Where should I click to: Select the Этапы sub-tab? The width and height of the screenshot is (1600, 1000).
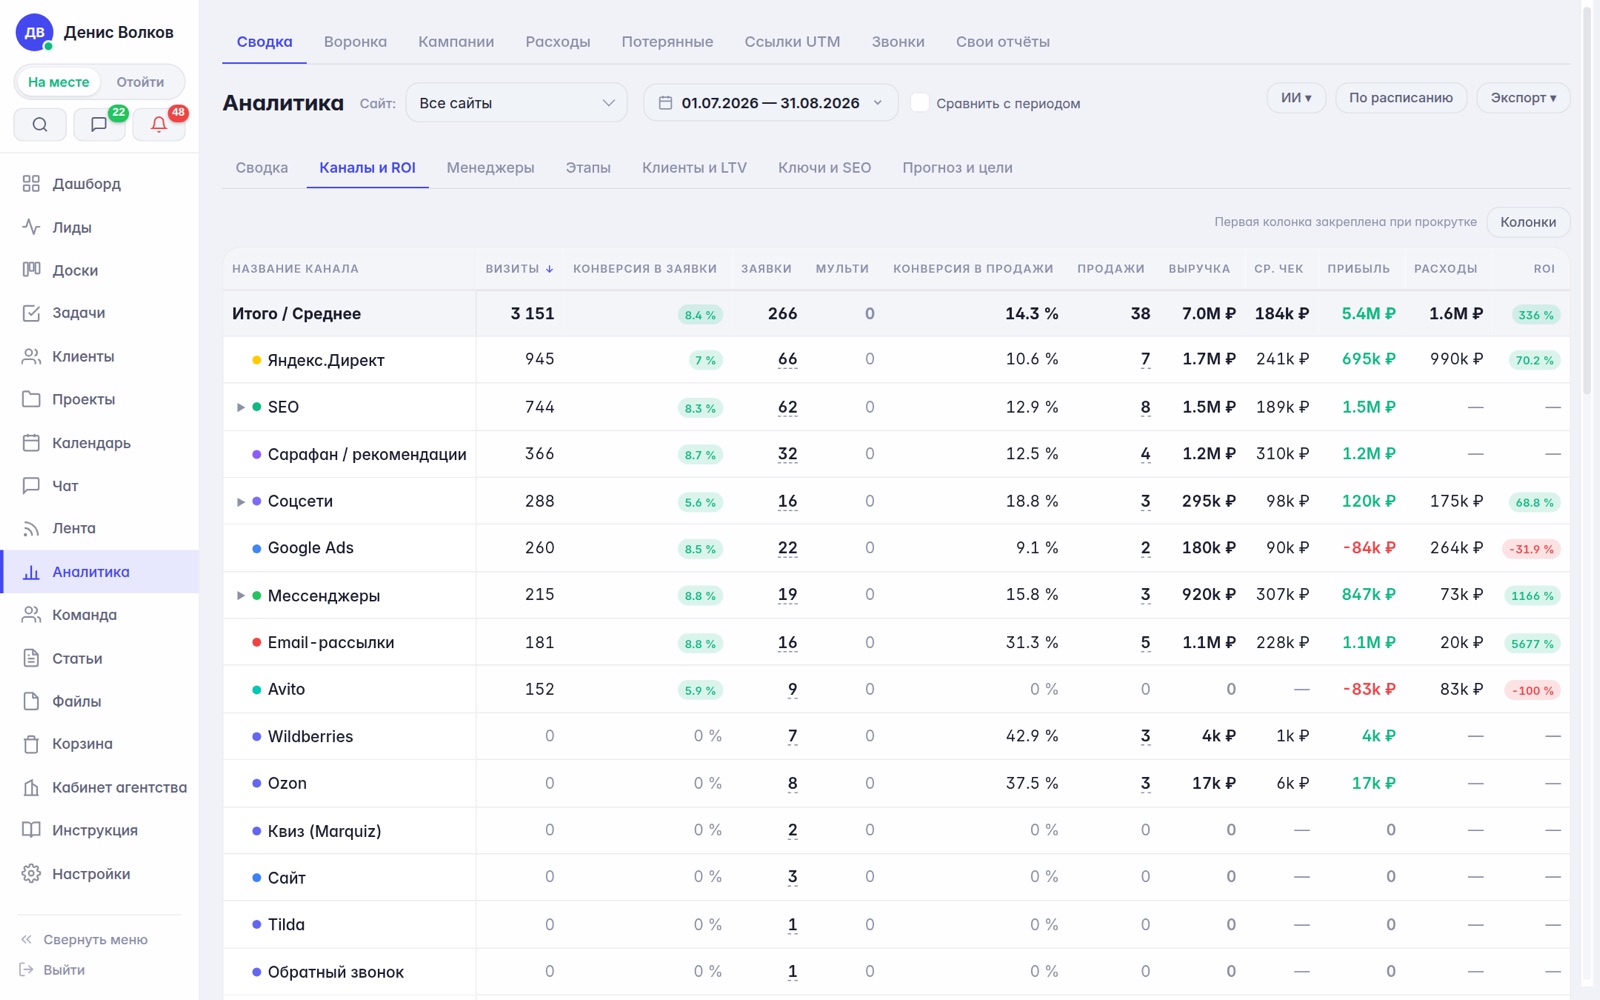(x=588, y=168)
